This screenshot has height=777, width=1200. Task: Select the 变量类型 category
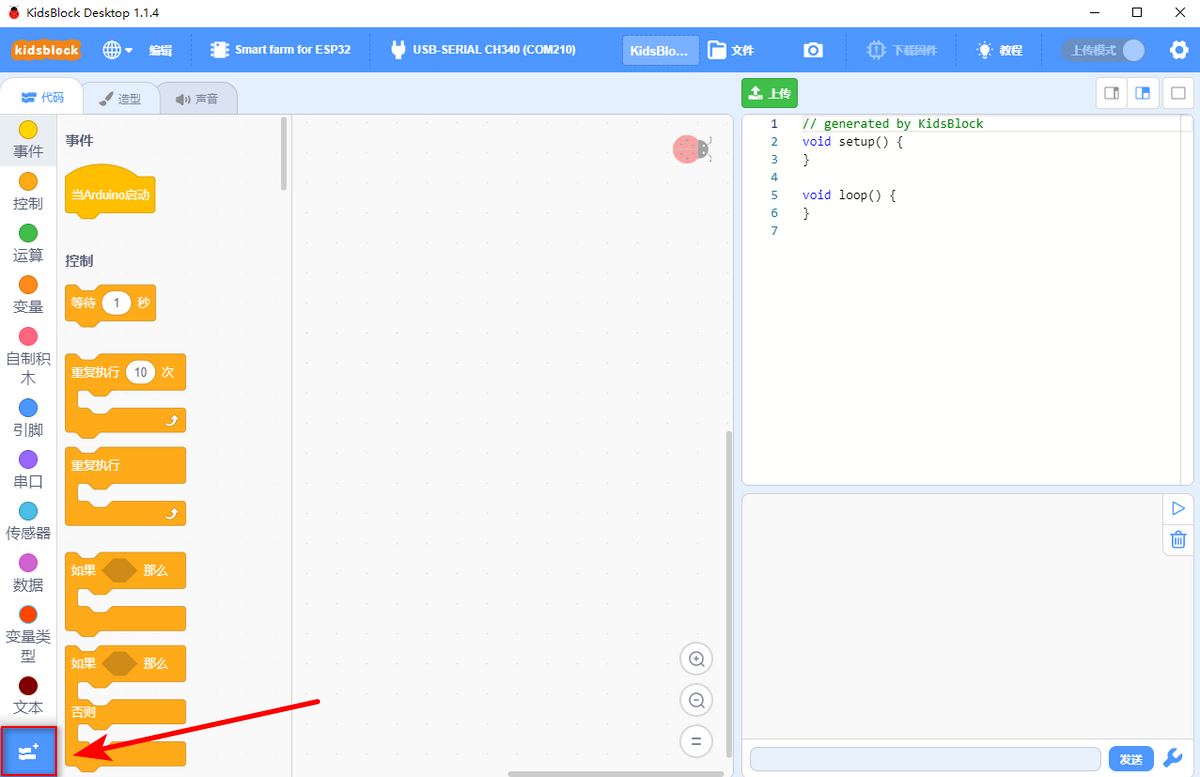pyautogui.click(x=28, y=635)
